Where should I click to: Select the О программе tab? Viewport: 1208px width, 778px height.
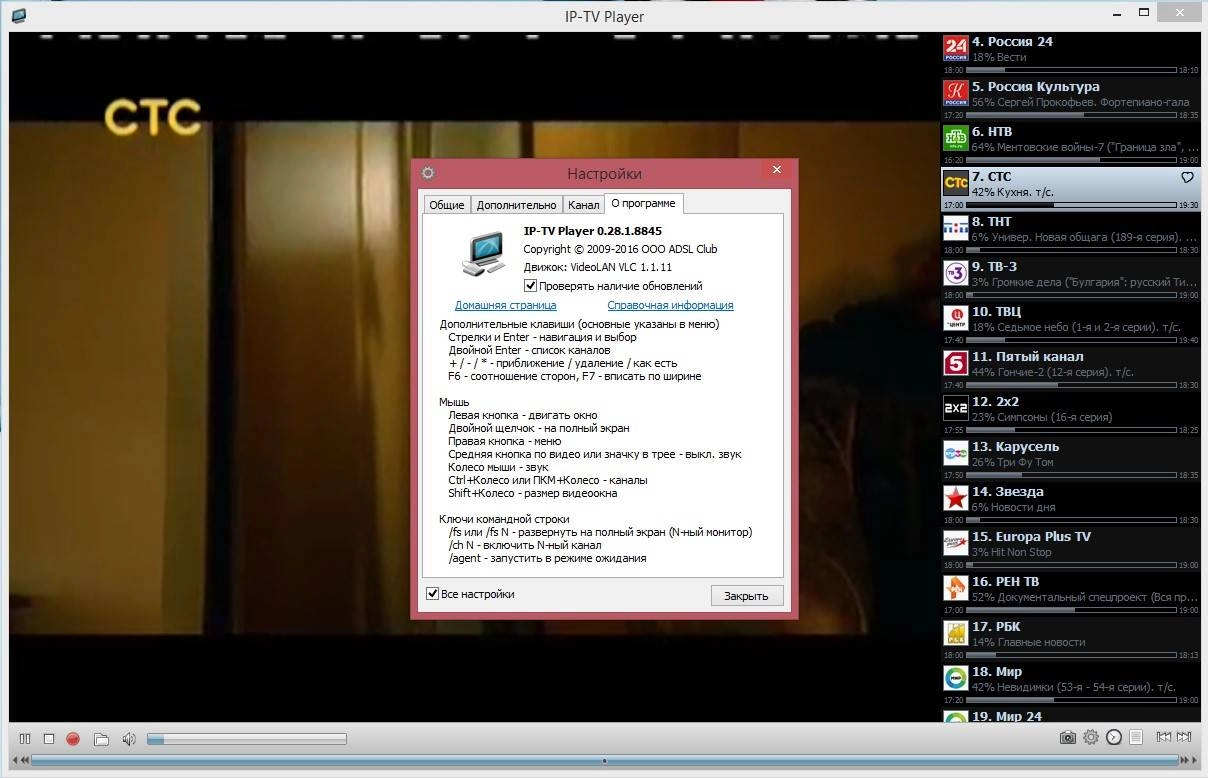[643, 203]
